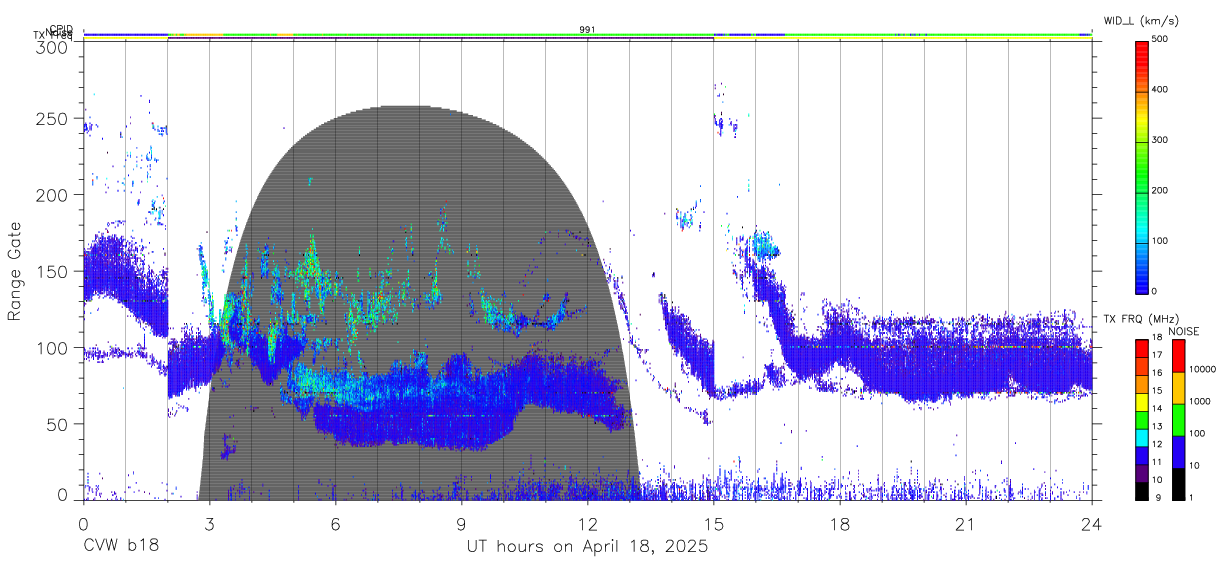Click the '0' tick on WID colorbar
This screenshot has height=567, width=1228.
1155,291
